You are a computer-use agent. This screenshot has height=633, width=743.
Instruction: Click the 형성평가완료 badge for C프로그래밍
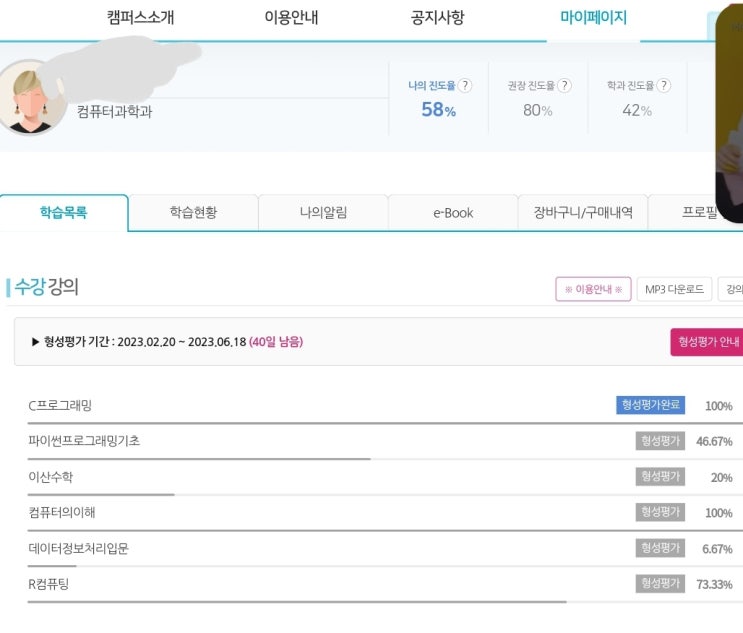pyautogui.click(x=650, y=405)
